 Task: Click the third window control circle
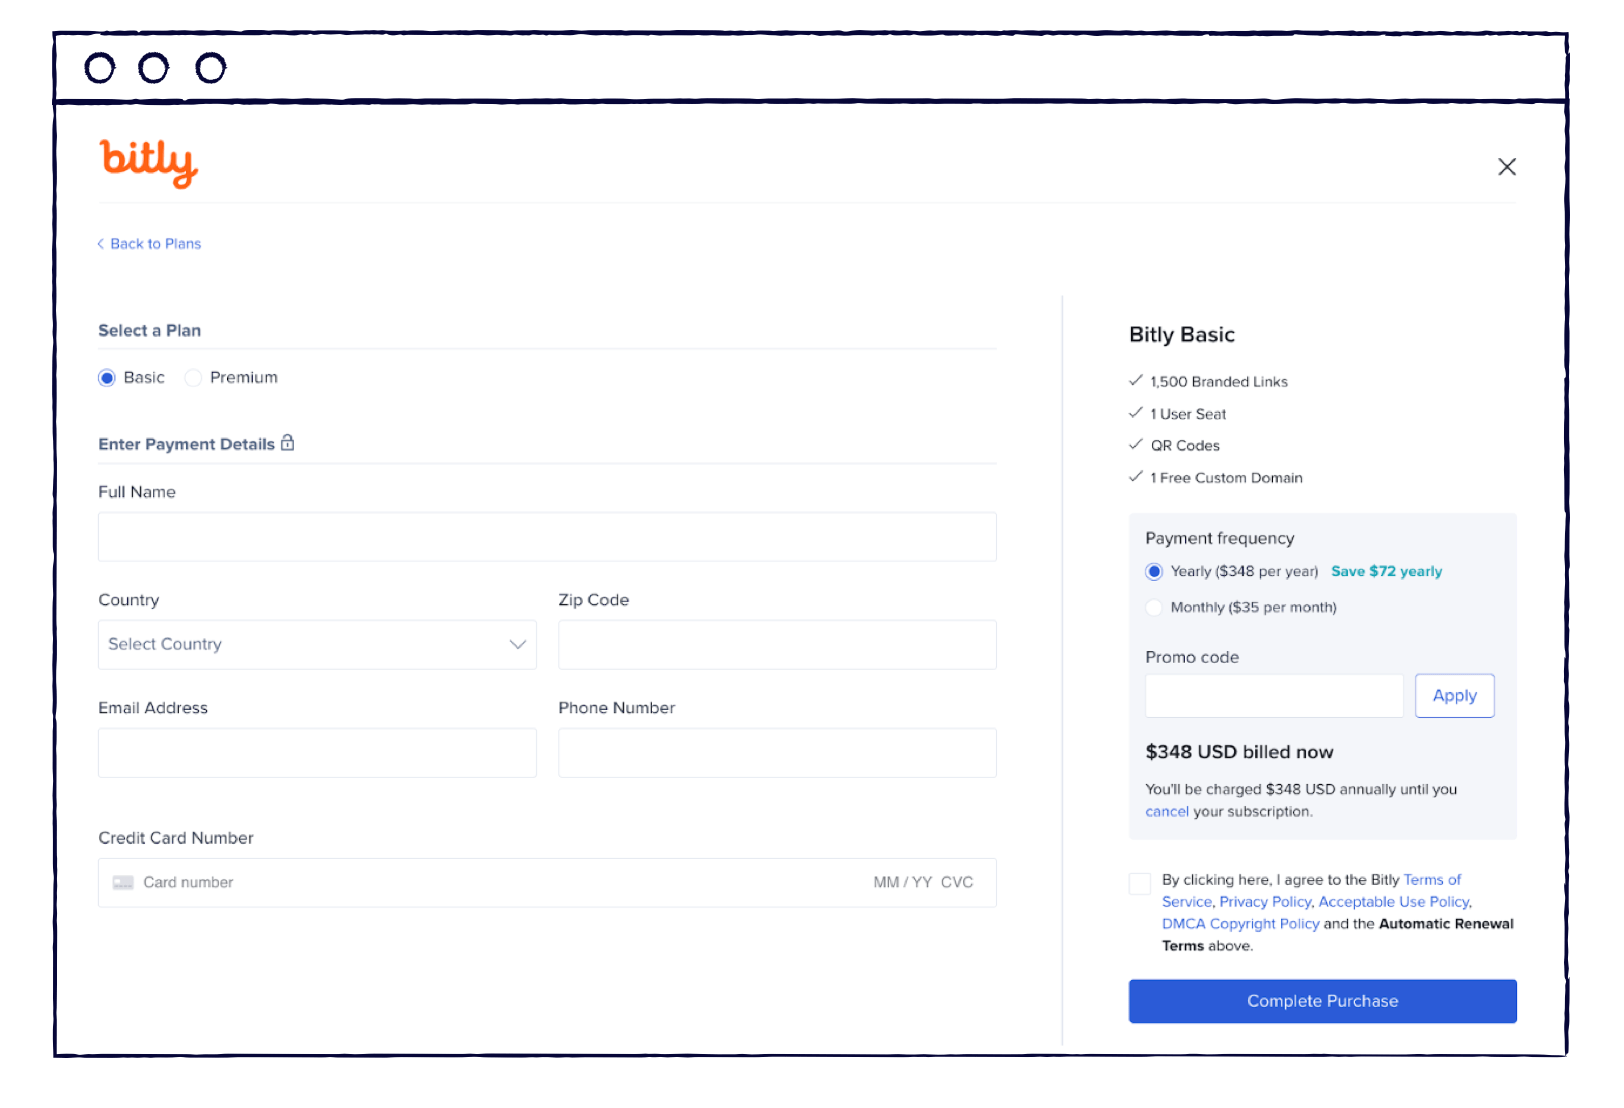(211, 69)
